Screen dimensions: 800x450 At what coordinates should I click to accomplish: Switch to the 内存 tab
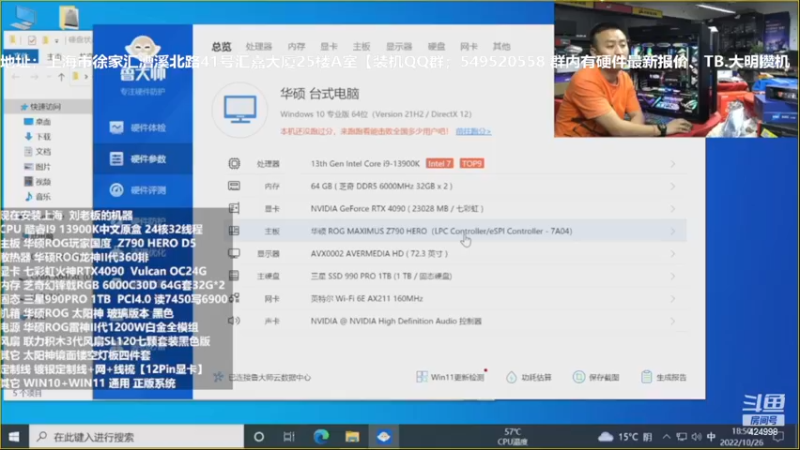[296, 46]
